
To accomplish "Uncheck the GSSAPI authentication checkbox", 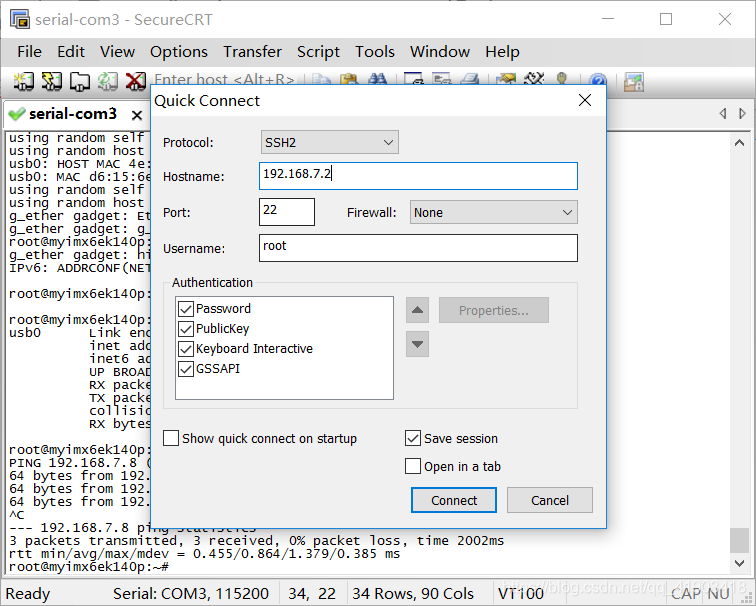I will (186, 369).
